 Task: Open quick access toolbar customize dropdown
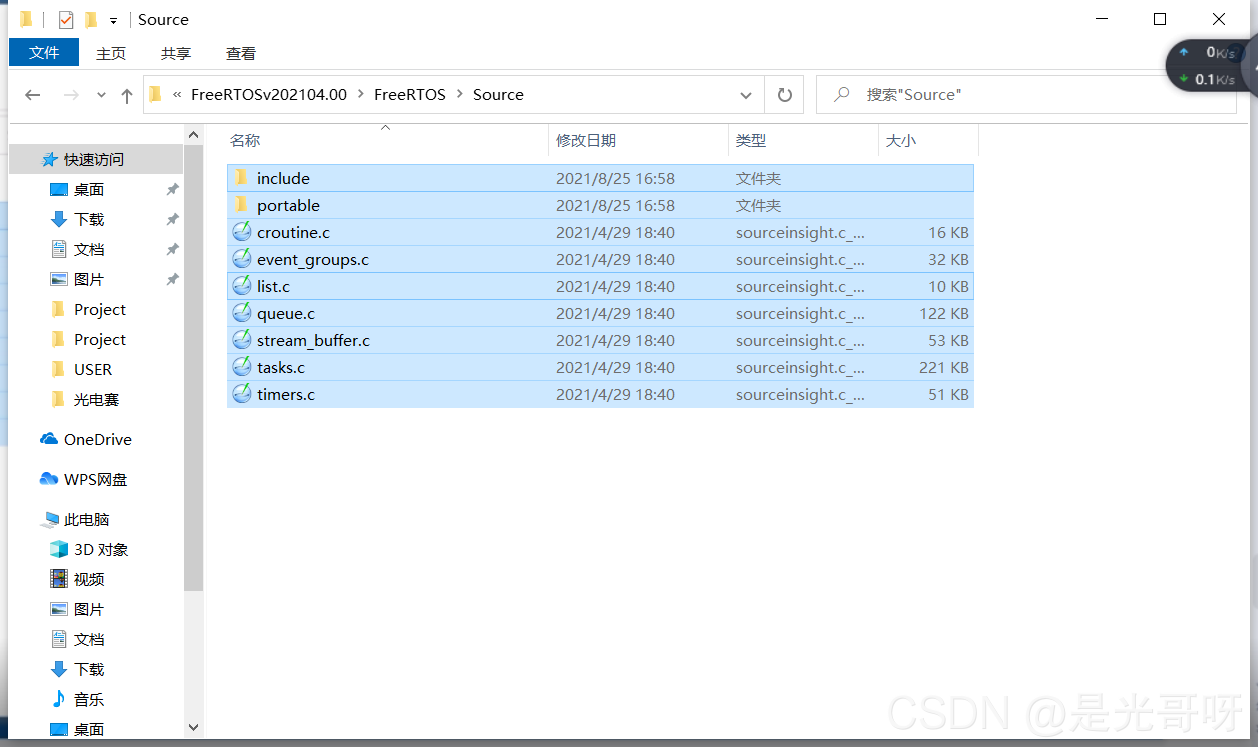pyautogui.click(x=114, y=20)
